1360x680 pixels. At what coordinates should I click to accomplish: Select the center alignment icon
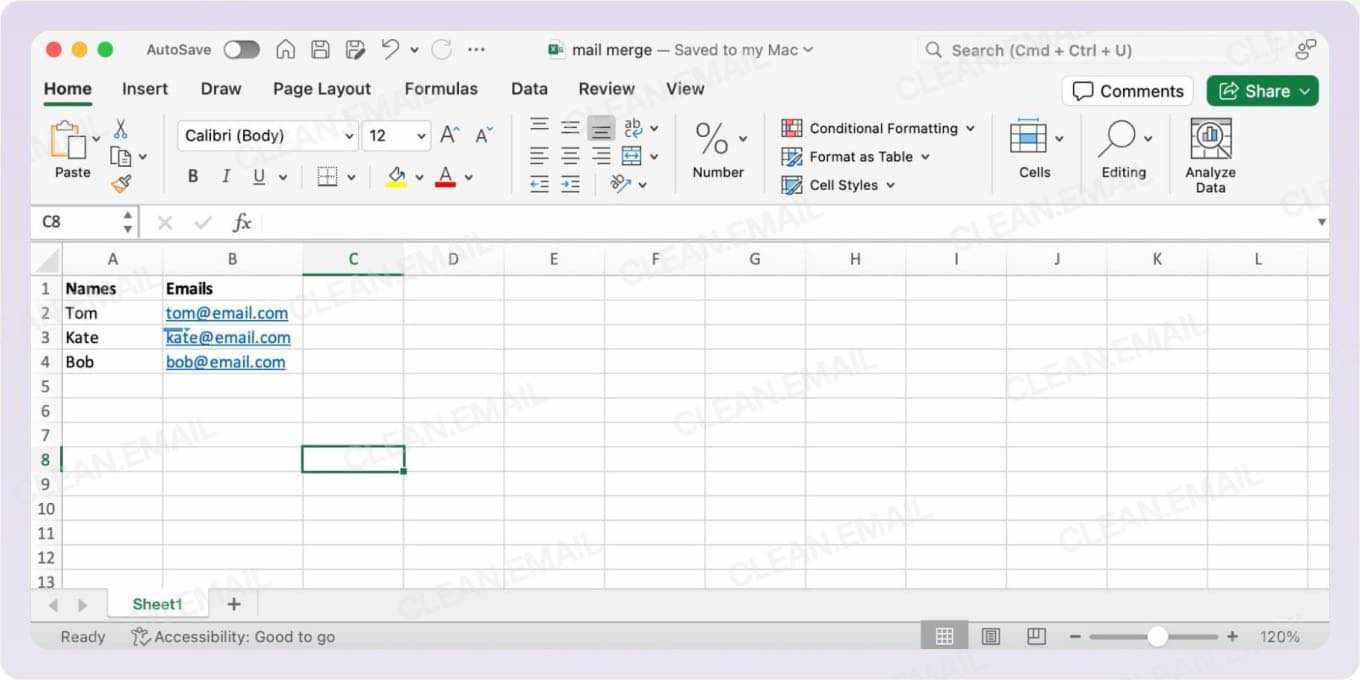point(570,155)
